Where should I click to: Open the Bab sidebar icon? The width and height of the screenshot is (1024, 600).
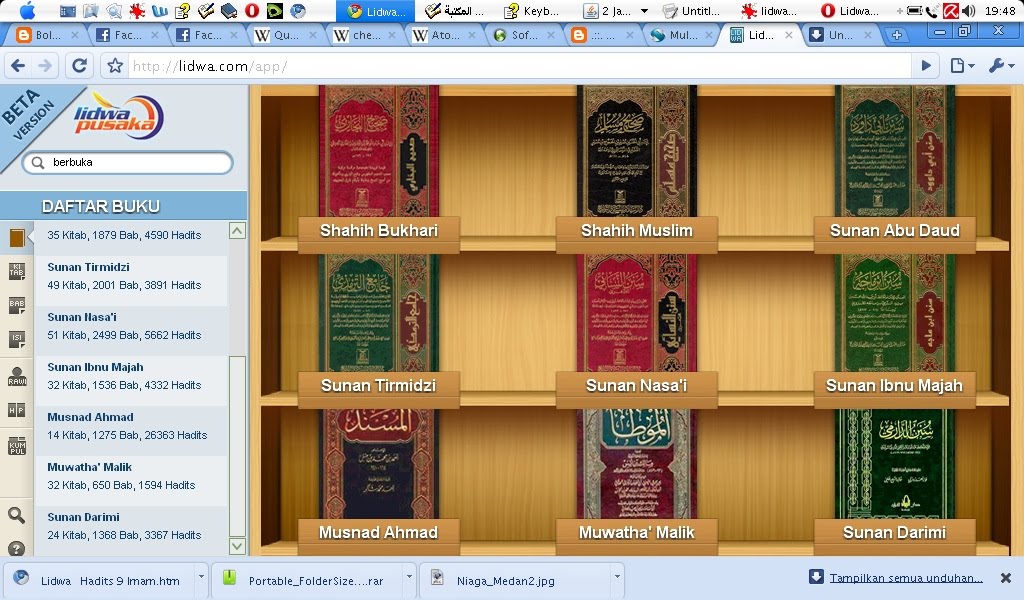point(17,306)
